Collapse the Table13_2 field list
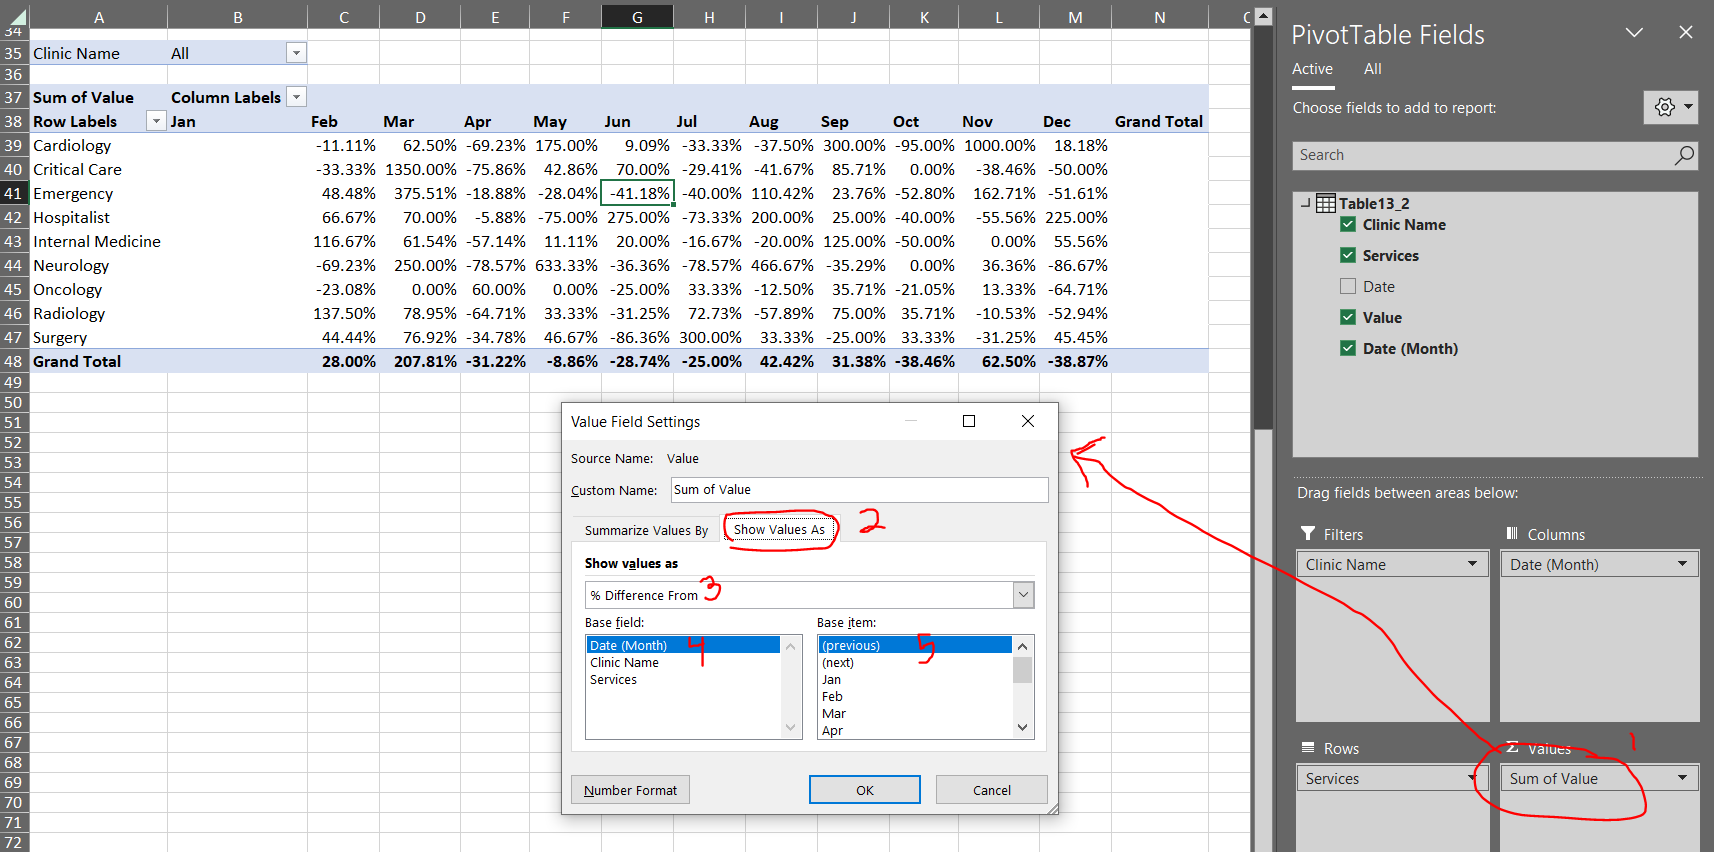The image size is (1714, 852). 1305,203
